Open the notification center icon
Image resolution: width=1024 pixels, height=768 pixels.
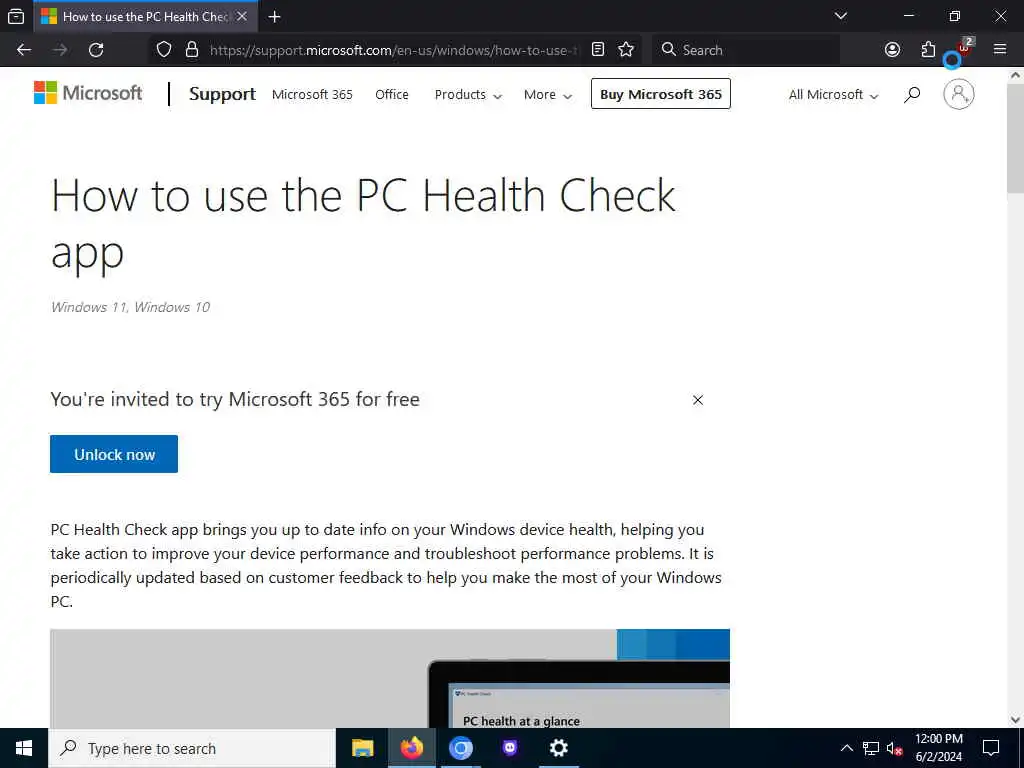991,748
